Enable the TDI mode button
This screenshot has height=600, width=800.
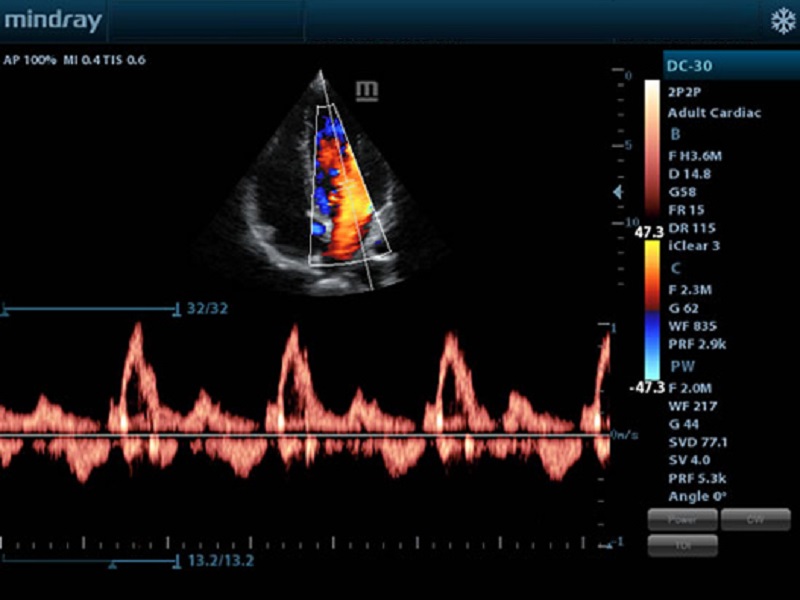pyautogui.click(x=682, y=545)
